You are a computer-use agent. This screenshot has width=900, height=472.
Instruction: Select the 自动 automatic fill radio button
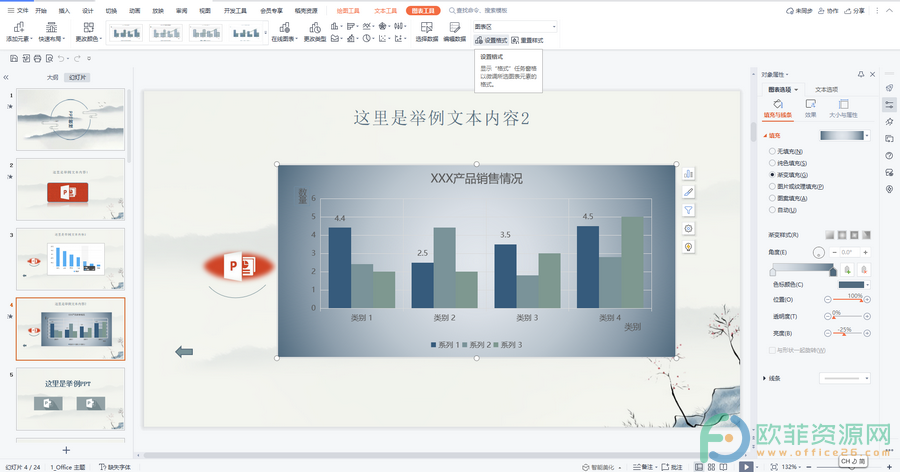pyautogui.click(x=772, y=210)
